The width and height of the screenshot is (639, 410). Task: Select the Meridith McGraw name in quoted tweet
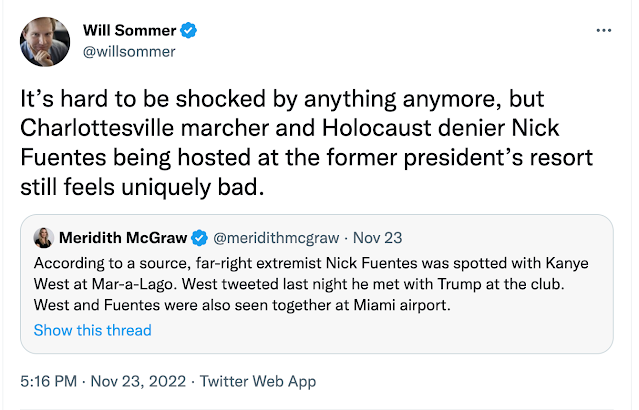[x=124, y=238]
